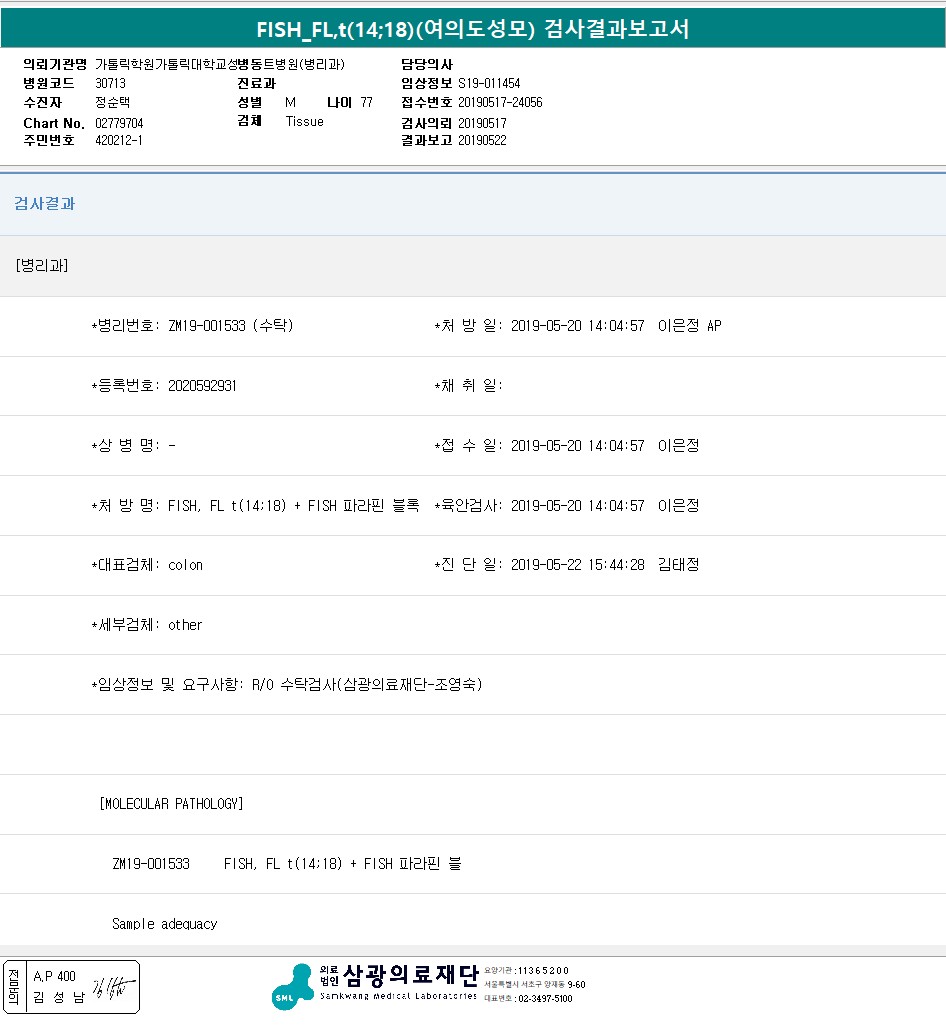Click the report title banner text
946x1025 pixels.
pos(472,29)
